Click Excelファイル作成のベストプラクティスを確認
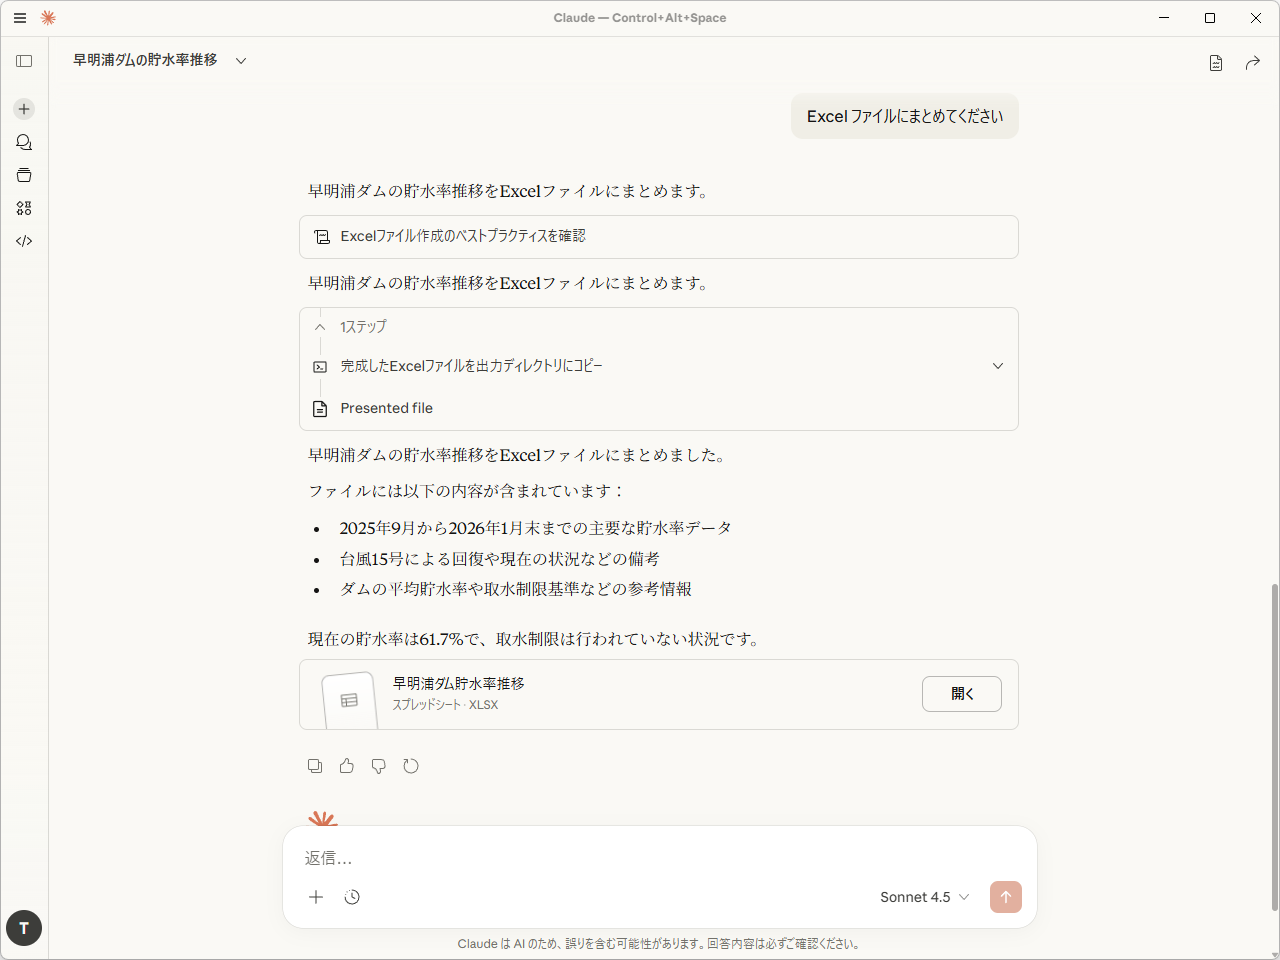This screenshot has height=960, width=1280. coord(659,237)
